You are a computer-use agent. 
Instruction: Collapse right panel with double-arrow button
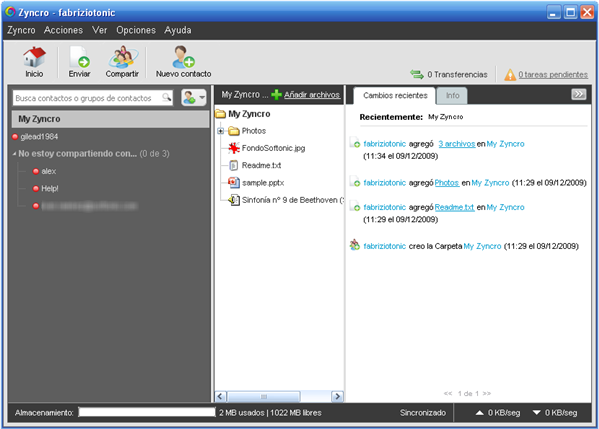click(578, 94)
